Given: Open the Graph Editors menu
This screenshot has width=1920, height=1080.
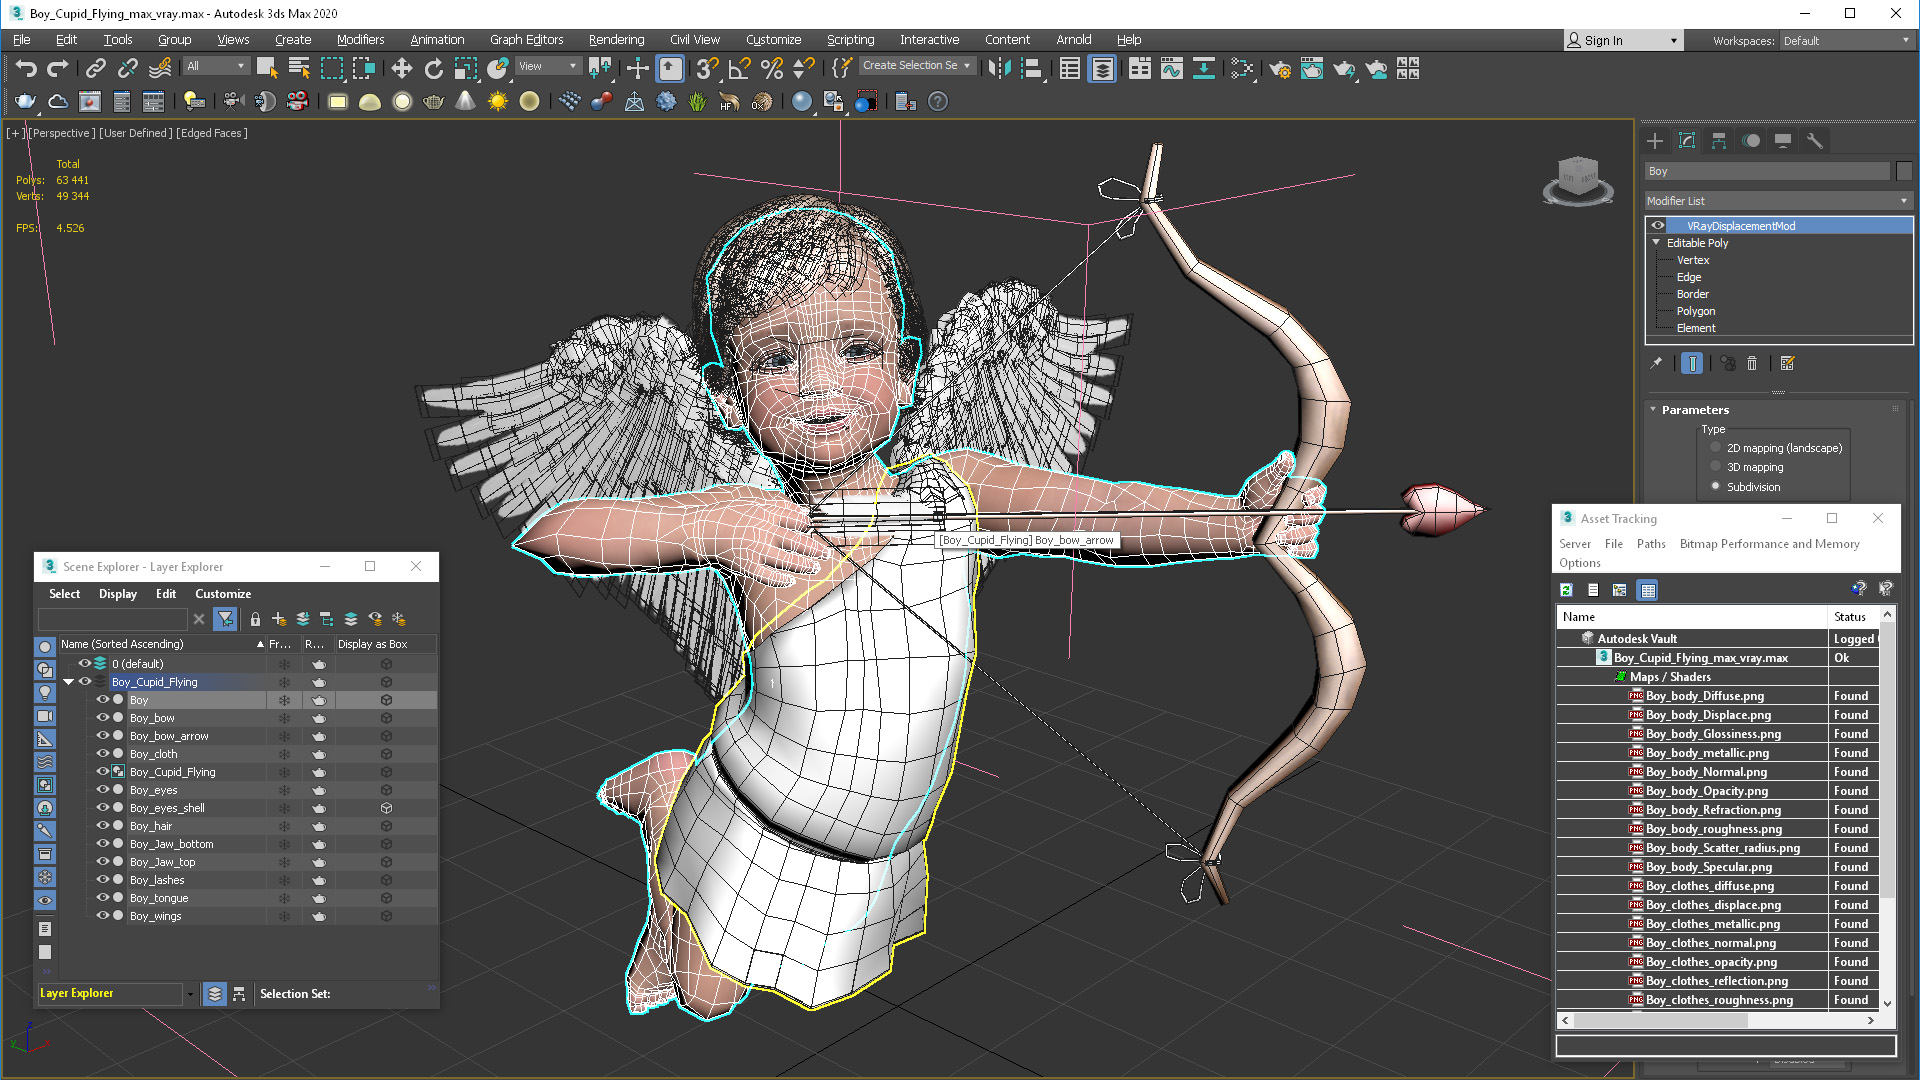Looking at the screenshot, I should tap(526, 40).
